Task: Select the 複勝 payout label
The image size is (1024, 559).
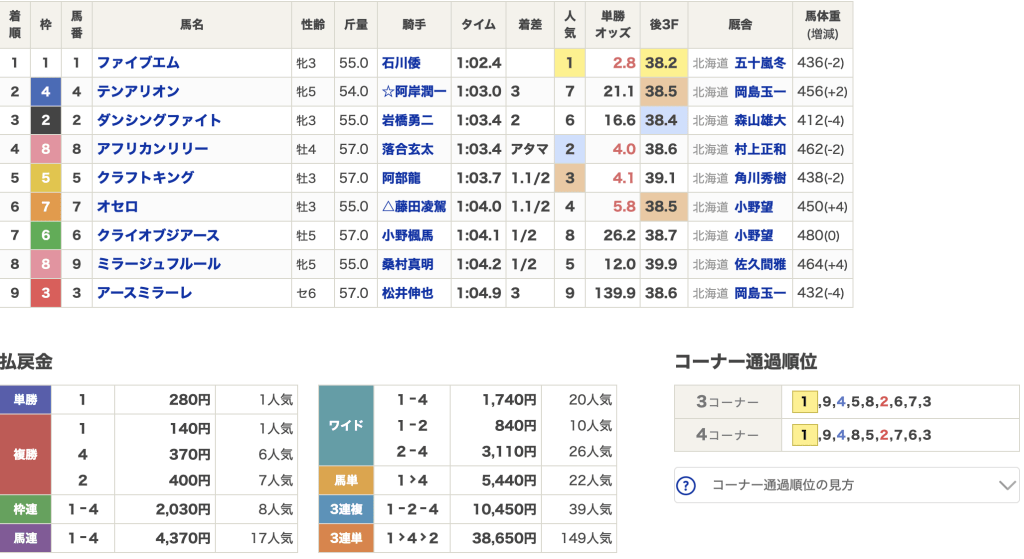Action: pyautogui.click(x=25, y=455)
